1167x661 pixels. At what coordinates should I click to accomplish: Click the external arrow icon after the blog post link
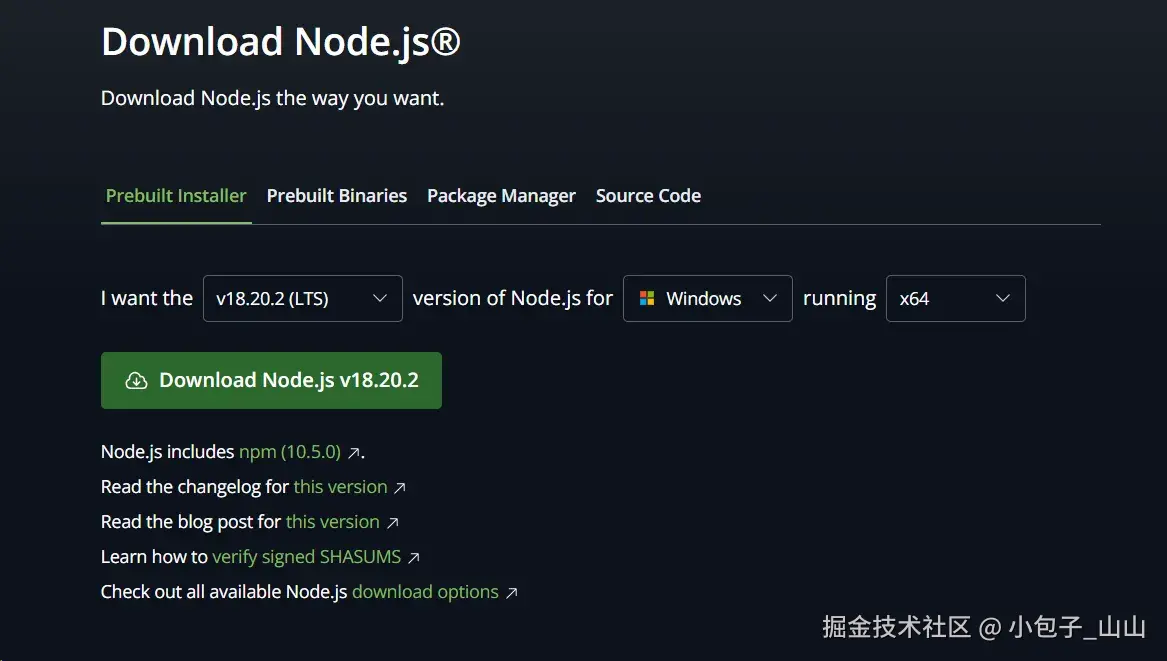pos(393,523)
